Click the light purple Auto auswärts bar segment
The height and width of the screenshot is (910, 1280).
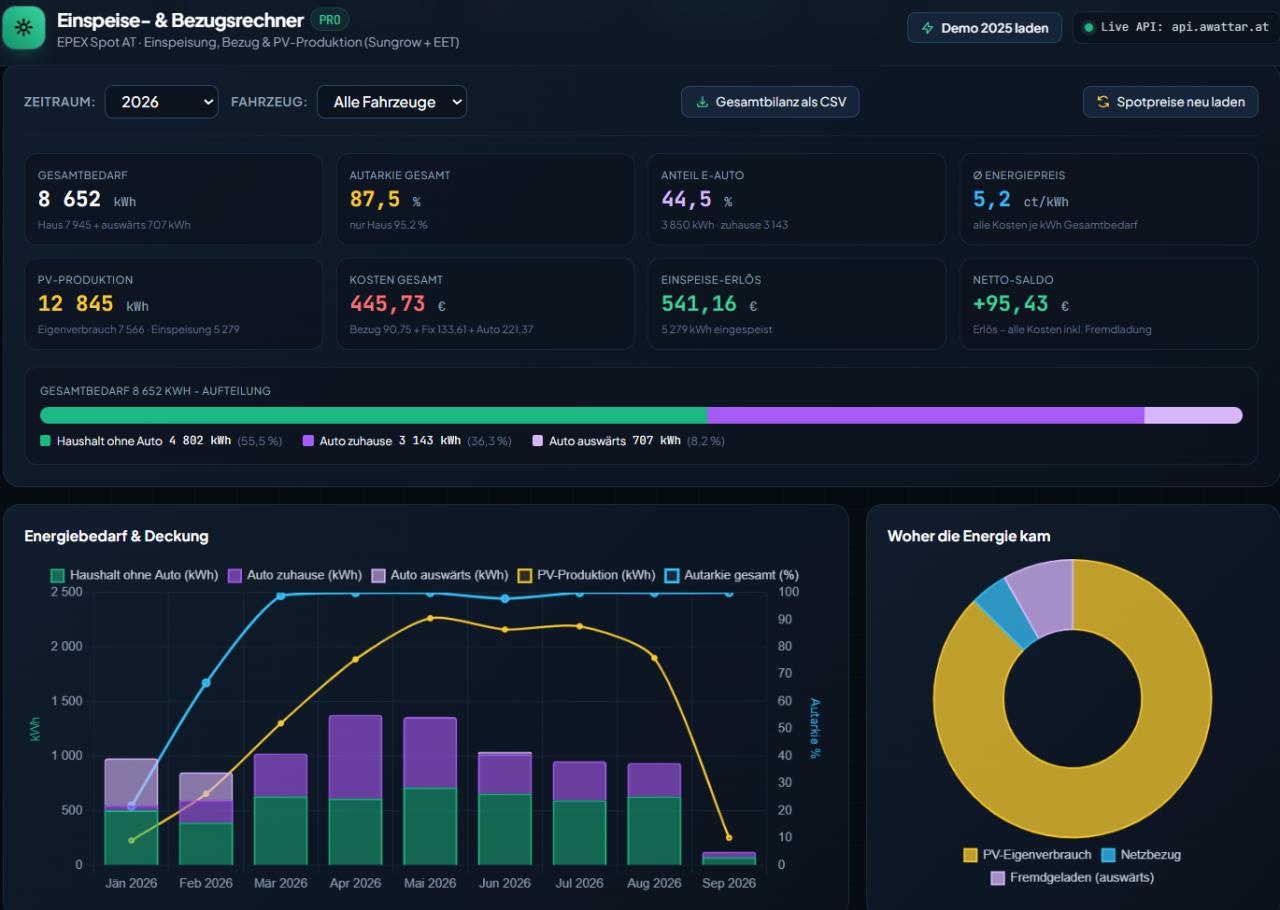pyautogui.click(x=1193, y=415)
